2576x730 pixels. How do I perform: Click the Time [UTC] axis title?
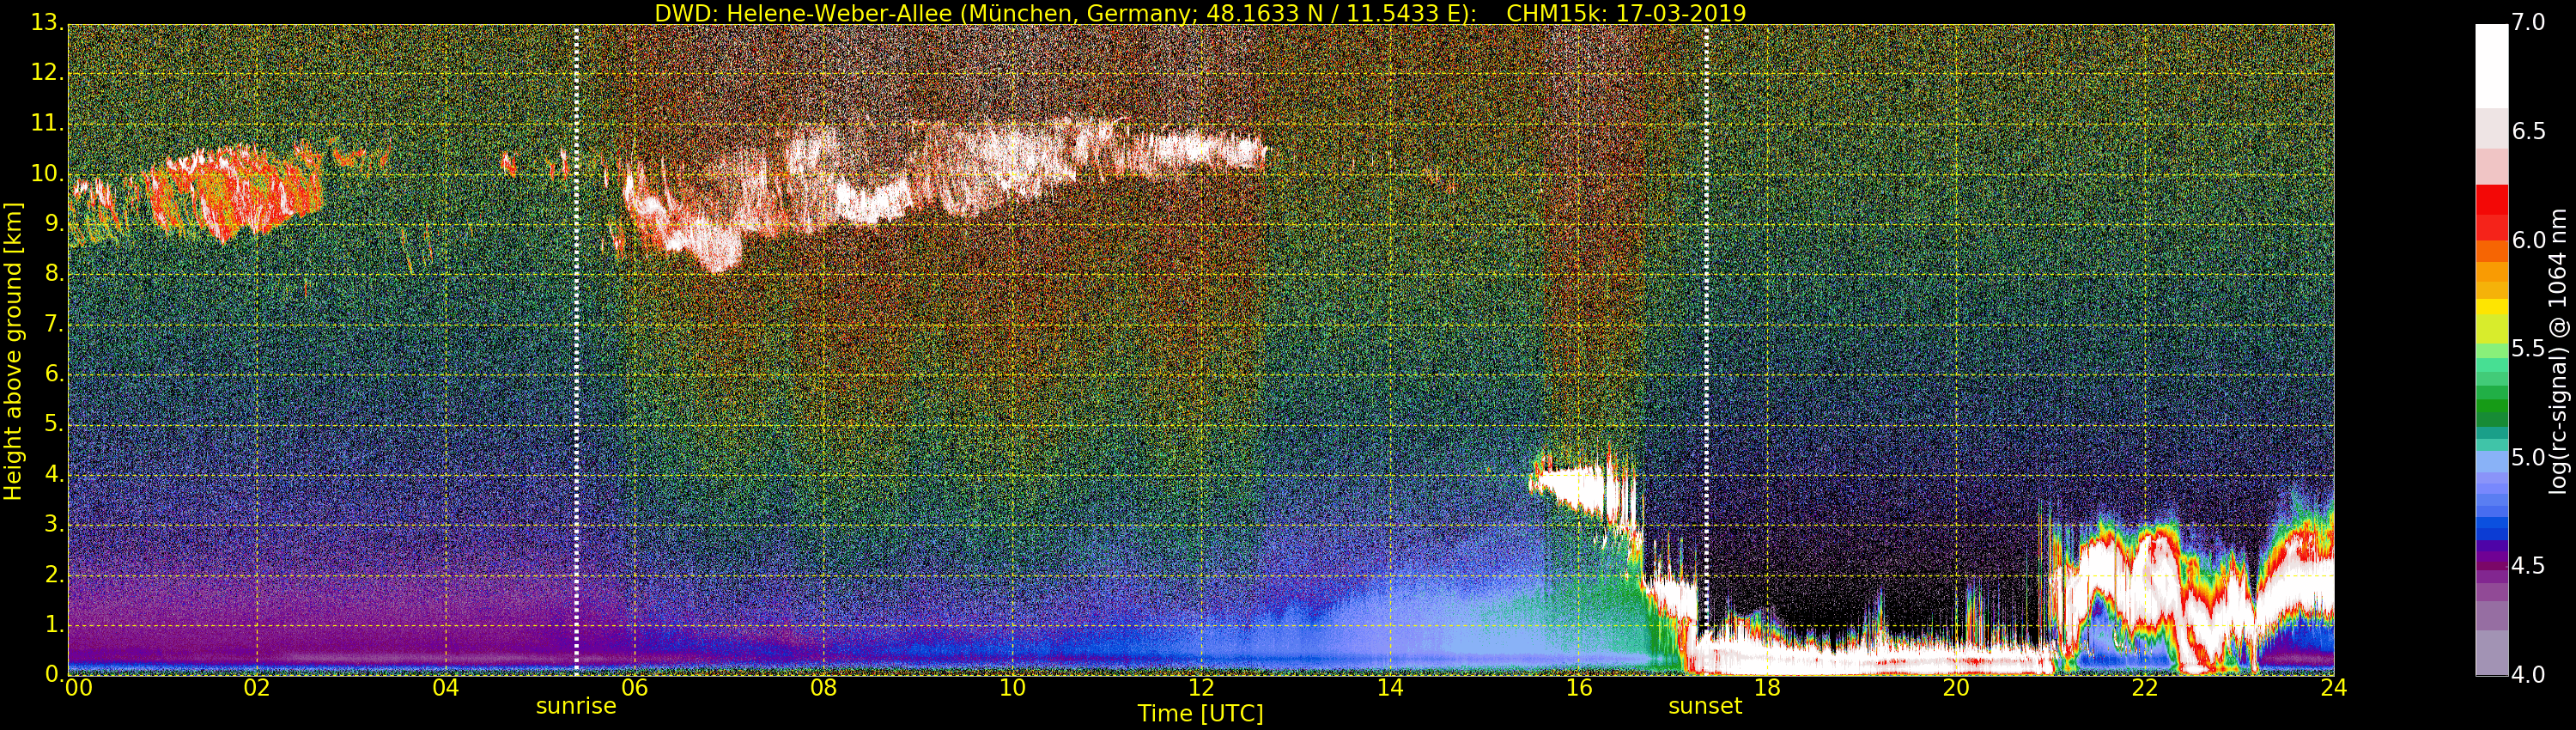pyautogui.click(x=1200, y=714)
